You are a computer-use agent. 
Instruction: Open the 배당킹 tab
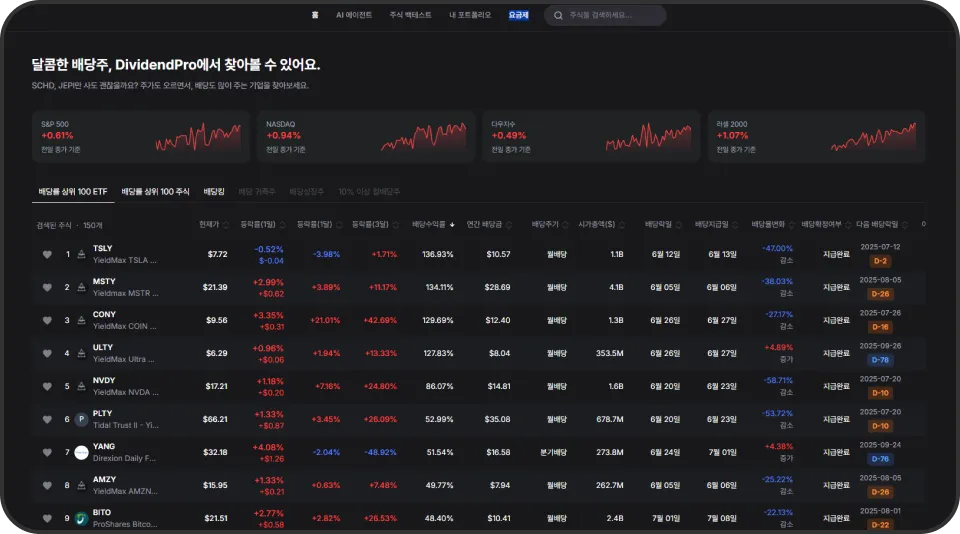[214, 192]
